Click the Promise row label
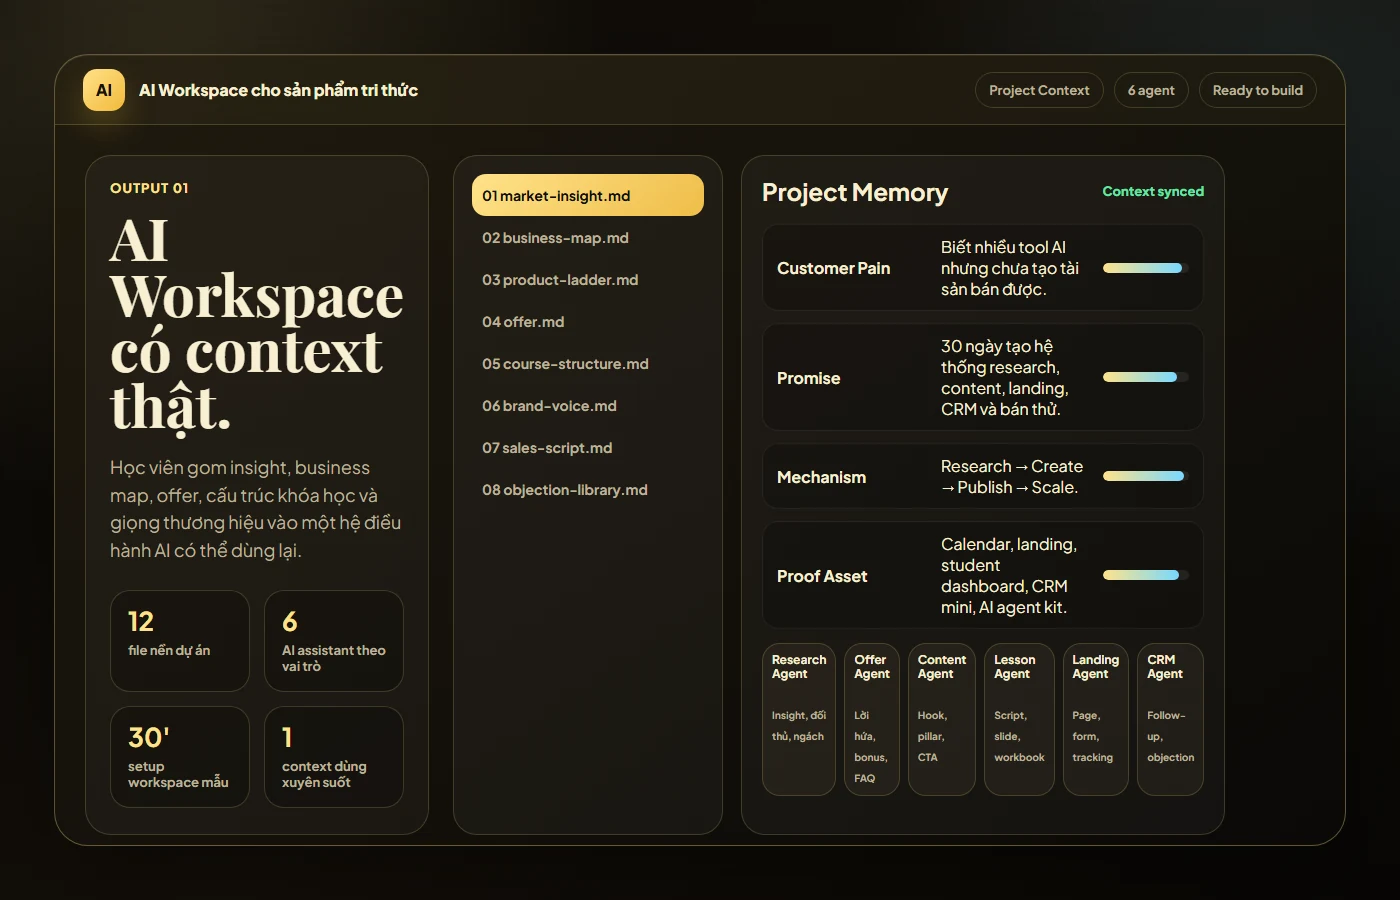 [808, 378]
